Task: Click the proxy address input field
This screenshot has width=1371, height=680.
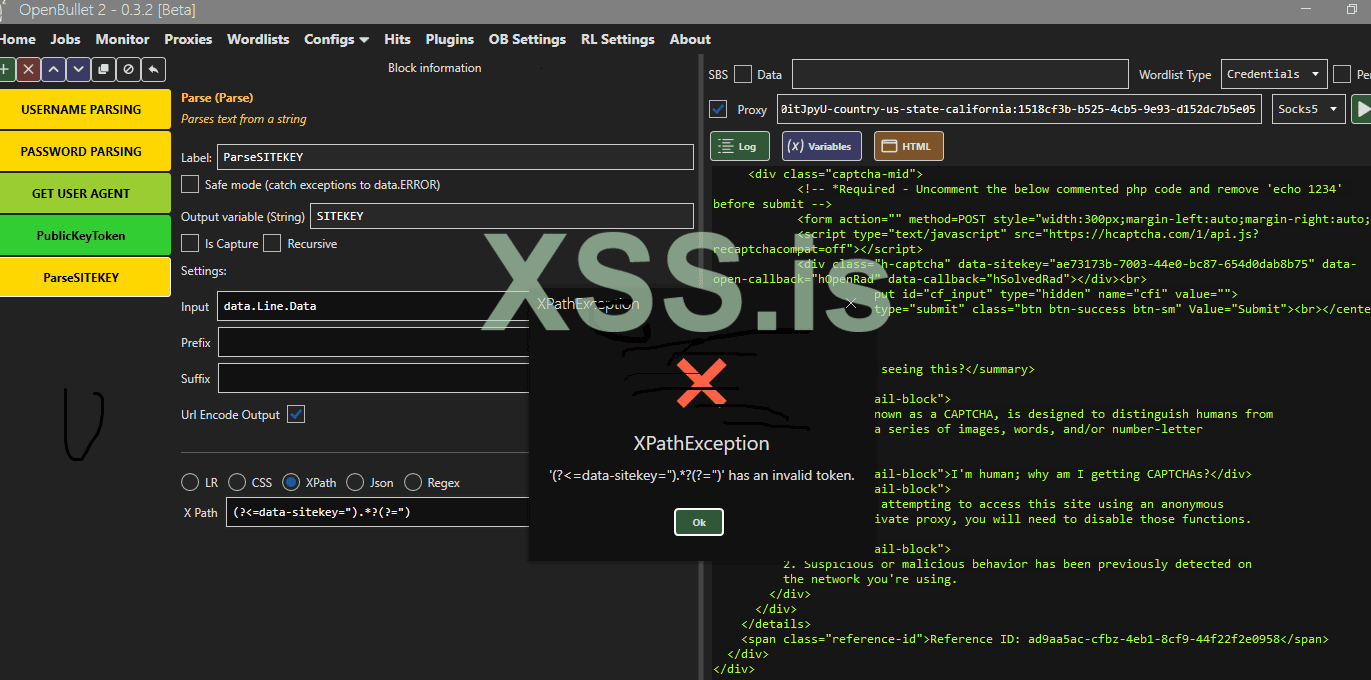Action: click(x=1019, y=109)
